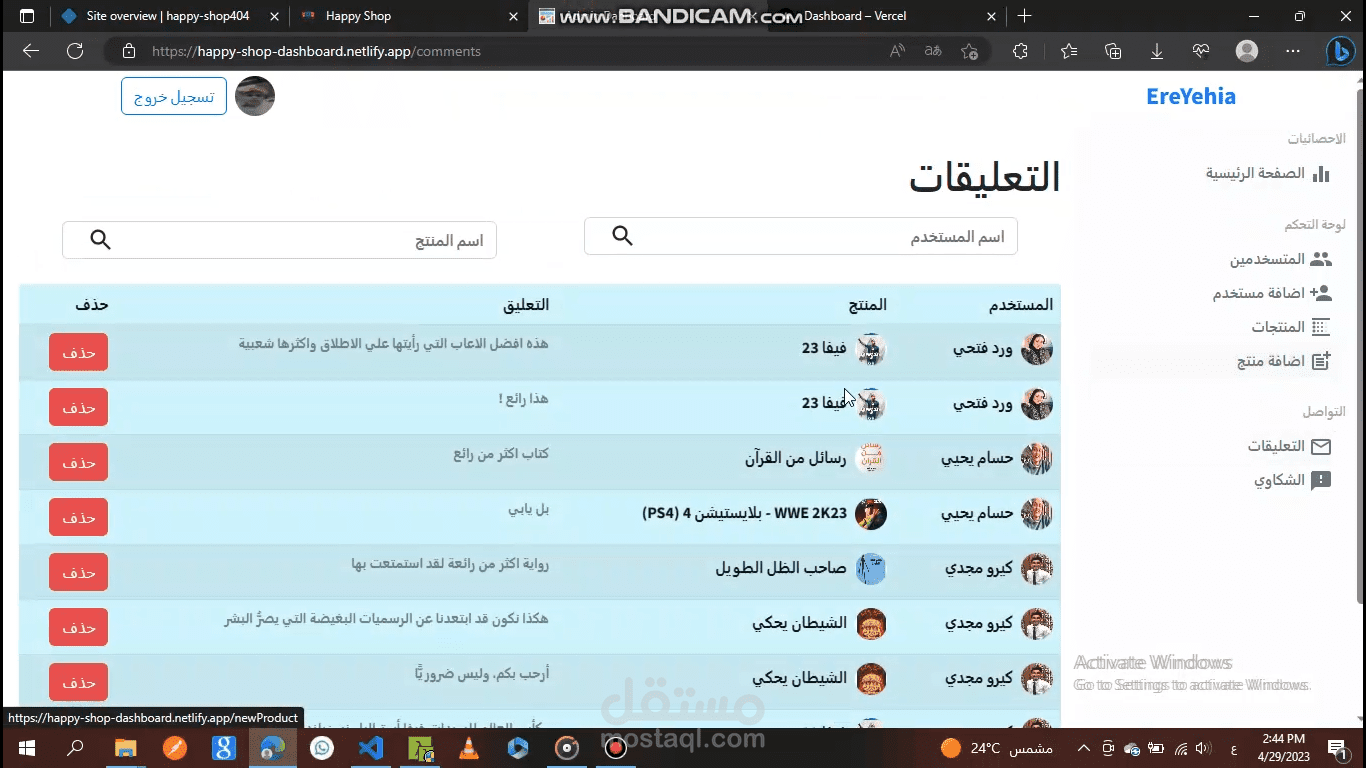Click the المنتجات grid icon
Screen dimensions: 1366x768
(1321, 327)
